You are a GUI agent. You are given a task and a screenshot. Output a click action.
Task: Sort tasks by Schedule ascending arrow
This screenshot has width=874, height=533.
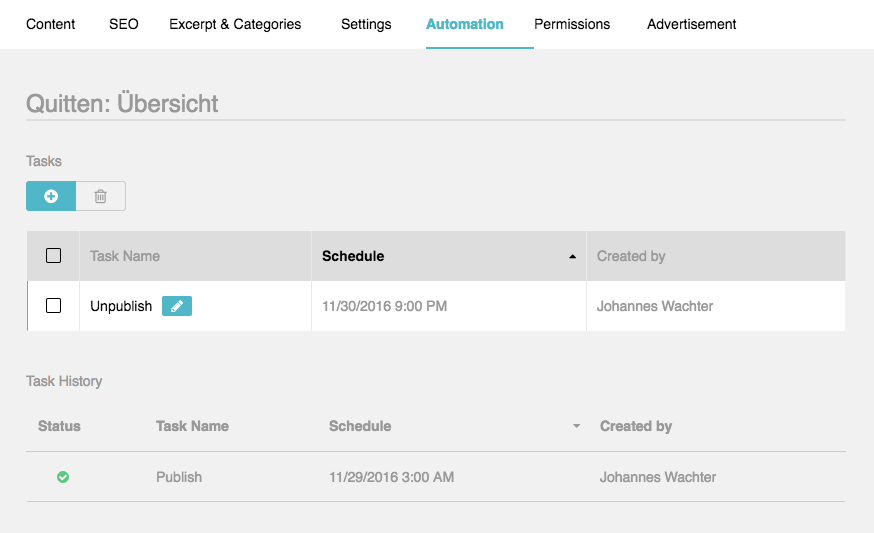(572, 256)
